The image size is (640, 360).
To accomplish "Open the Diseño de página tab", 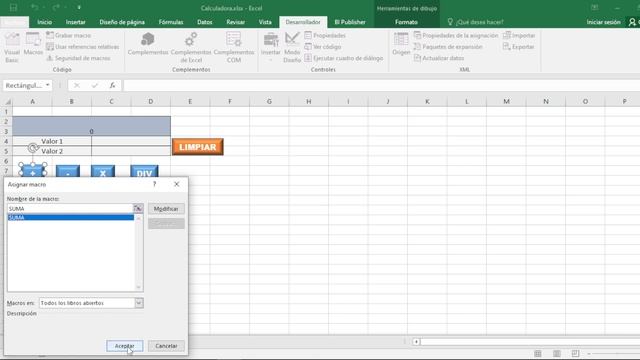I will pos(122,22).
